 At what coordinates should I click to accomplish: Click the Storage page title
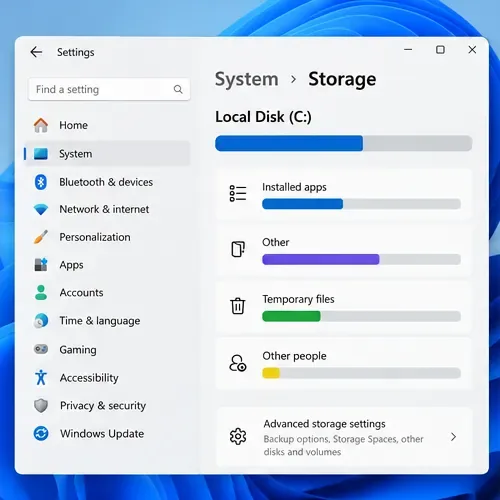point(342,79)
